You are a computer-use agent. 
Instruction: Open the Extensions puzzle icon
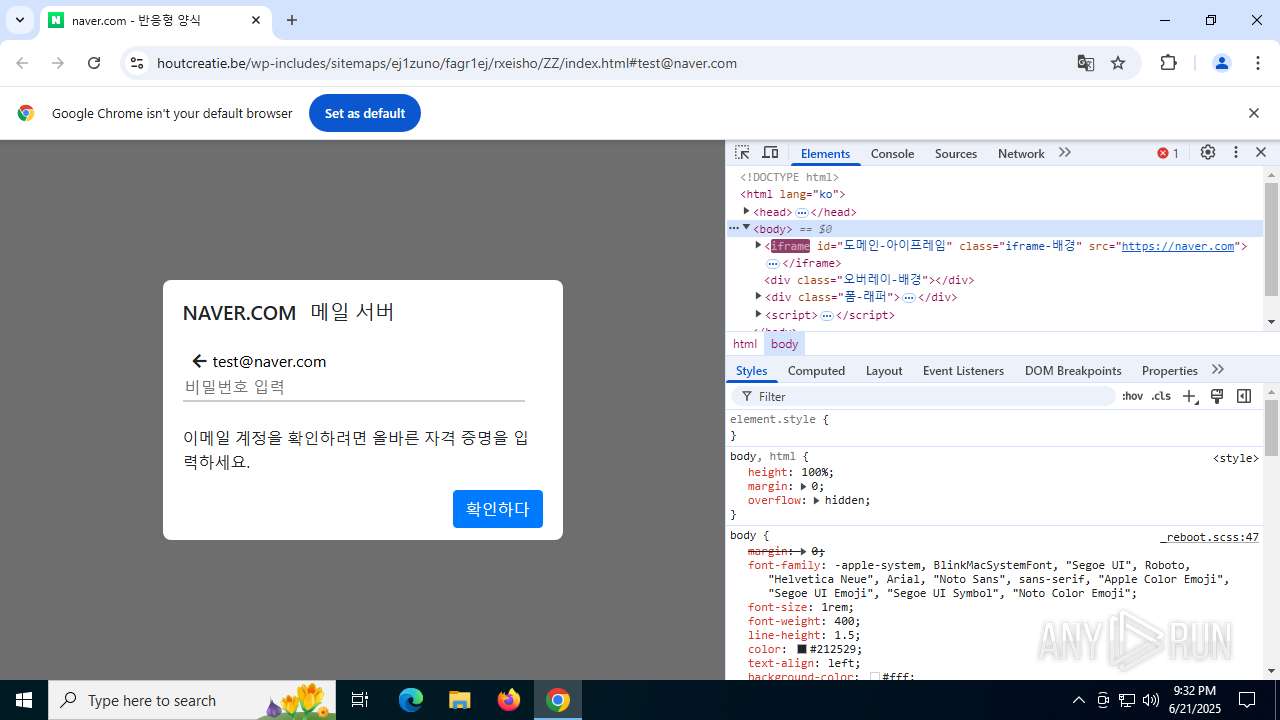1168,63
